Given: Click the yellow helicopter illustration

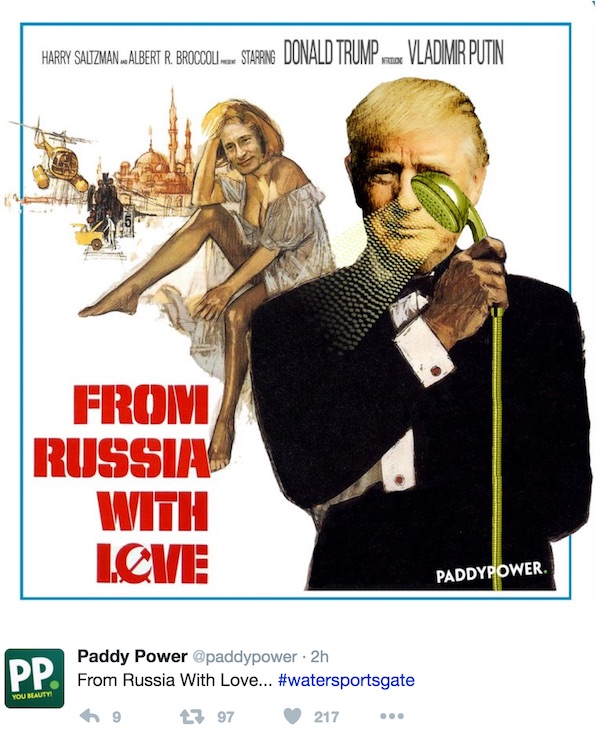Looking at the screenshot, I should pos(54,158).
